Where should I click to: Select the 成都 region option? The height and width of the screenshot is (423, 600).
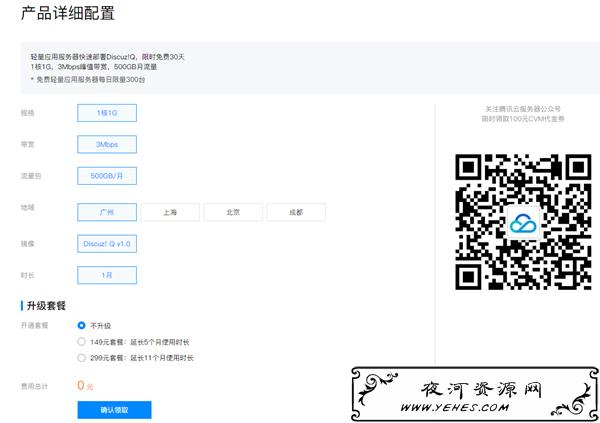coord(296,212)
